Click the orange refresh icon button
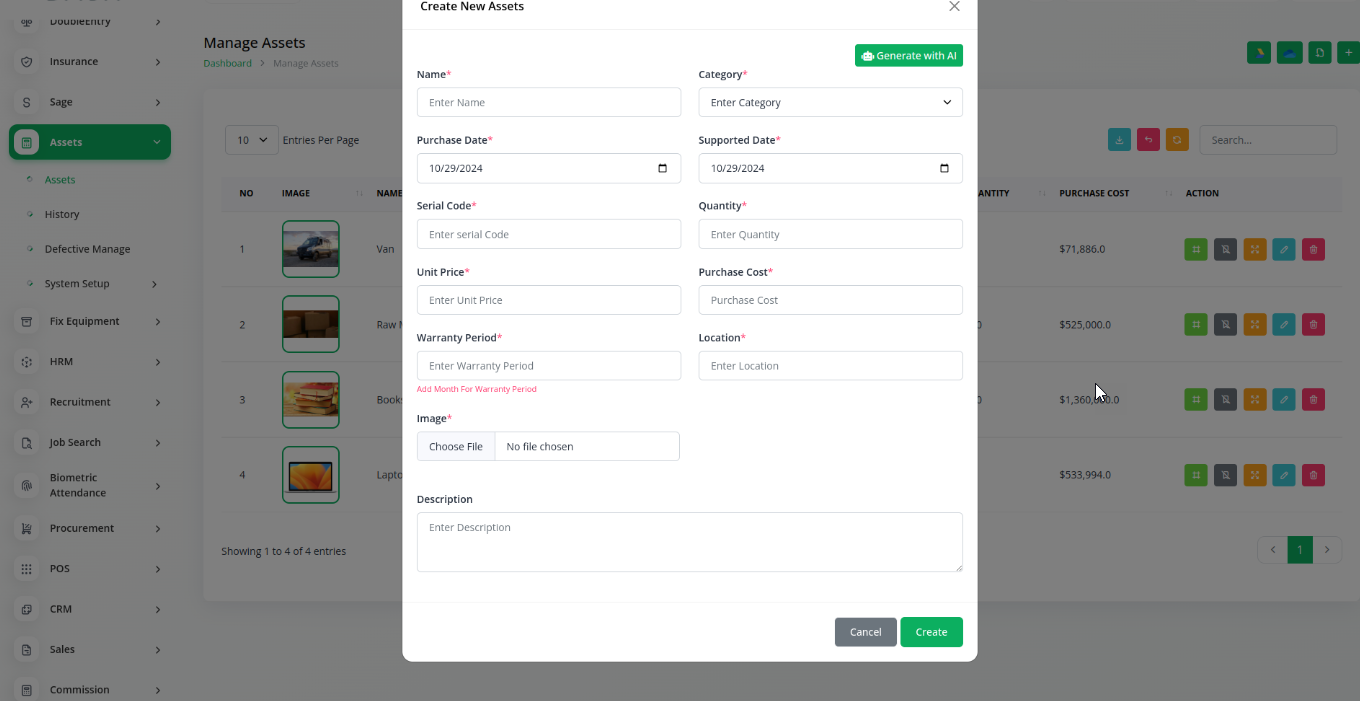 coord(1178,140)
